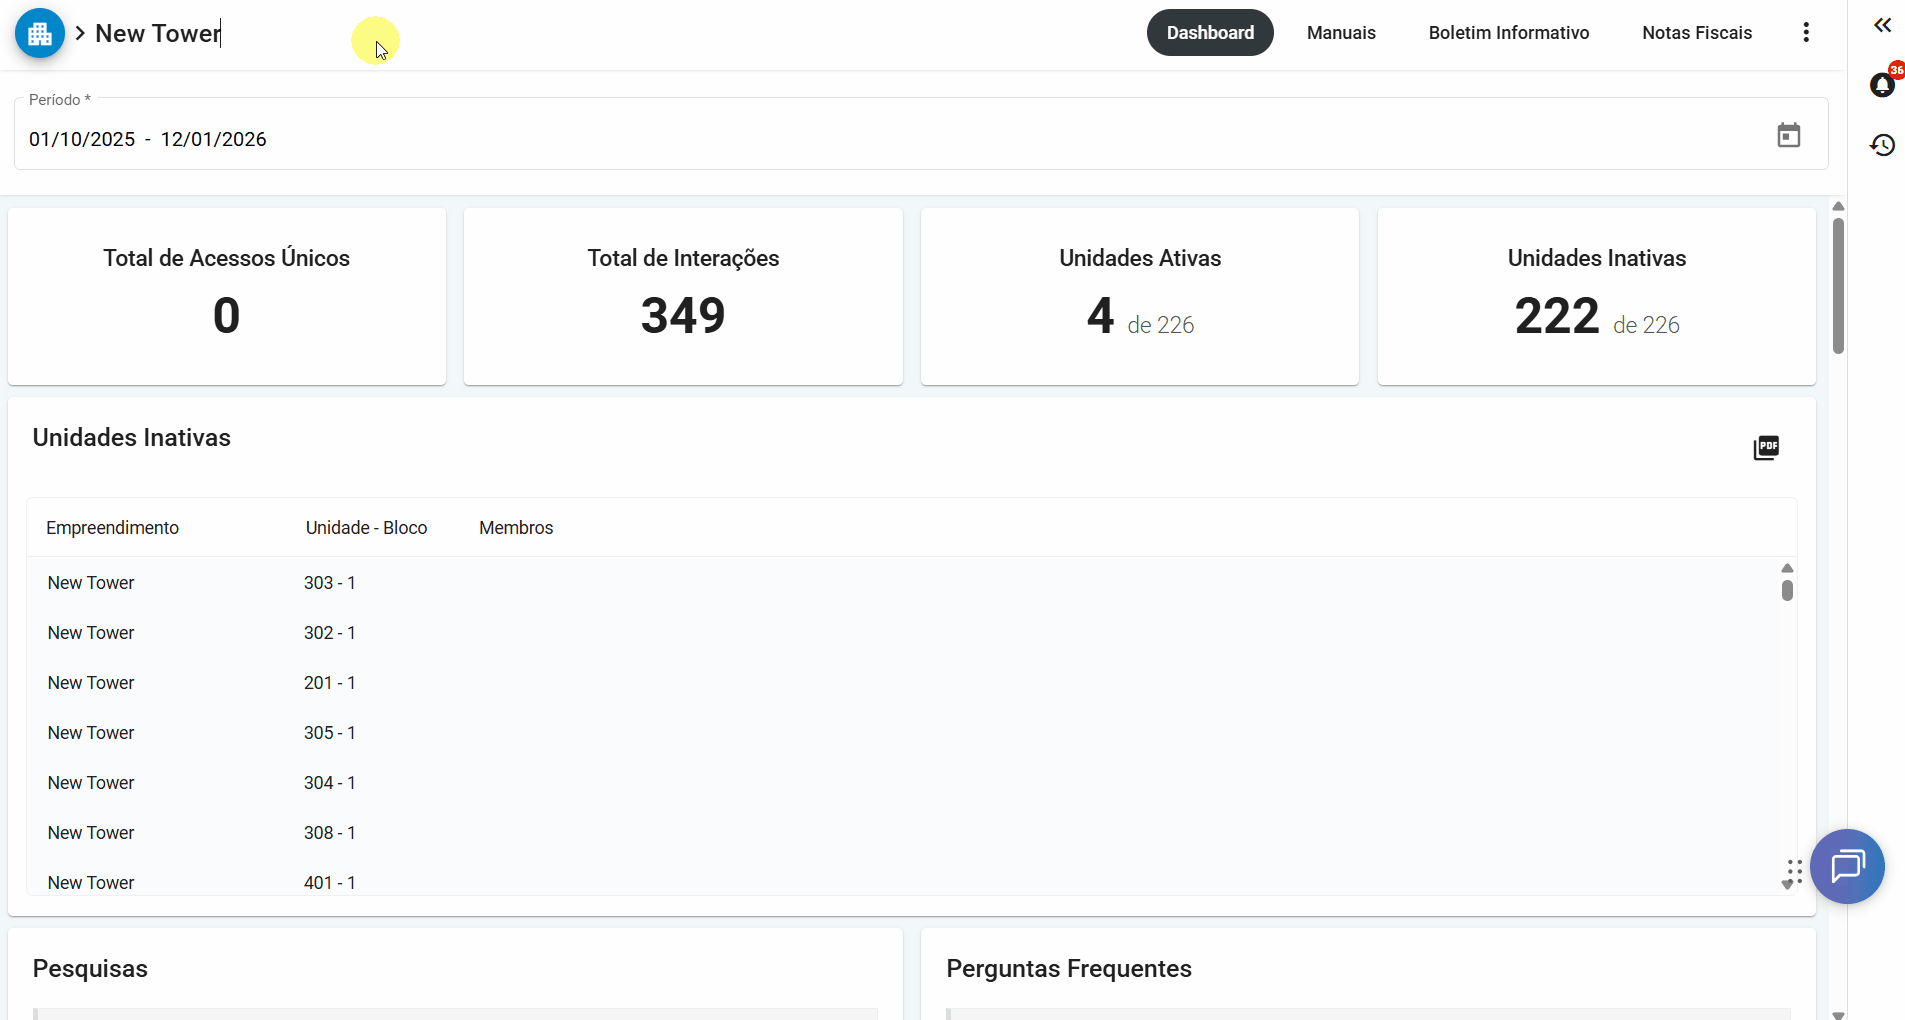The image size is (1905, 1020).
Task: Expand breadcrumb chevron before New Tower
Action: click(80, 33)
